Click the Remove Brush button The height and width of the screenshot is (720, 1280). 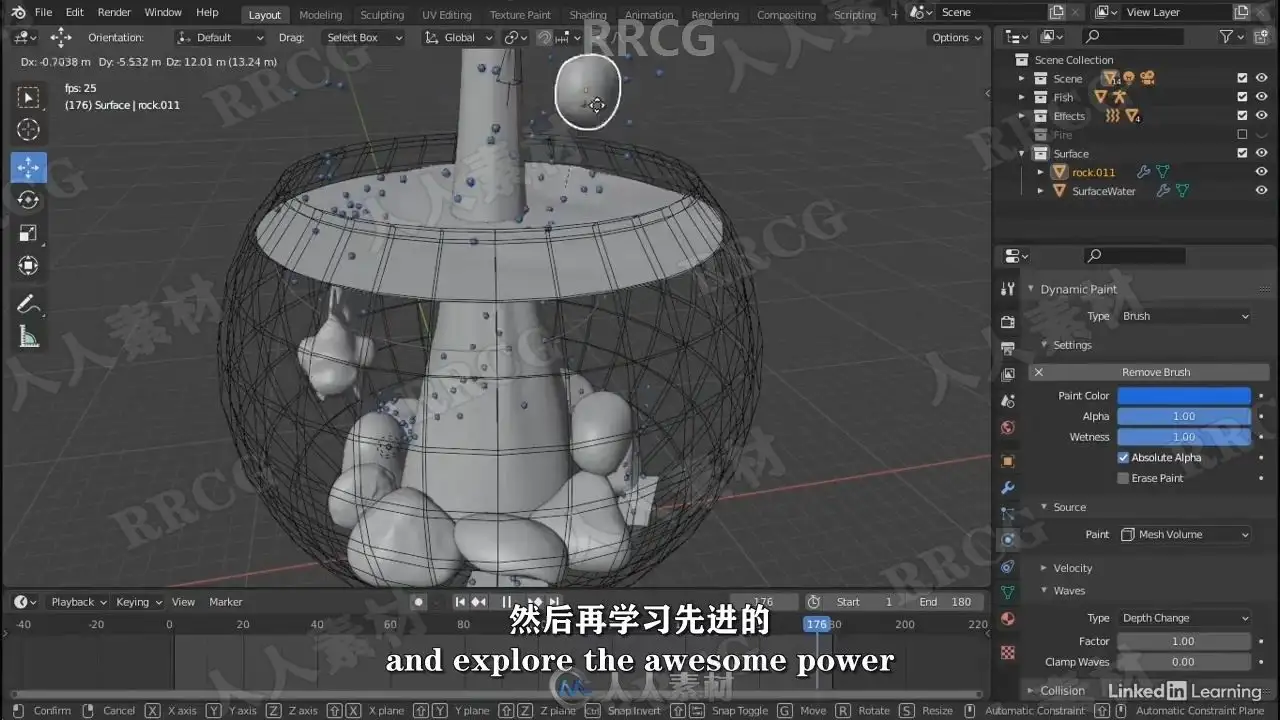[x=1149, y=372]
